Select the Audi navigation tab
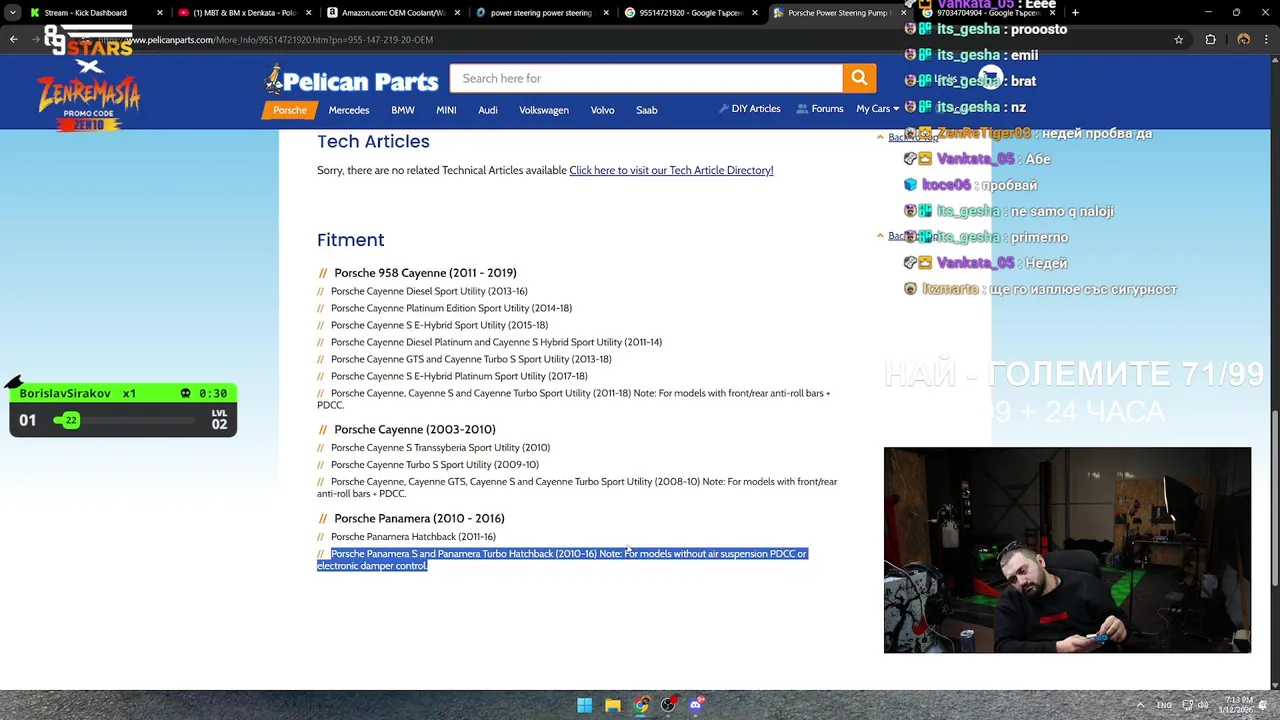Image resolution: width=1280 pixels, height=720 pixels. 488,110
